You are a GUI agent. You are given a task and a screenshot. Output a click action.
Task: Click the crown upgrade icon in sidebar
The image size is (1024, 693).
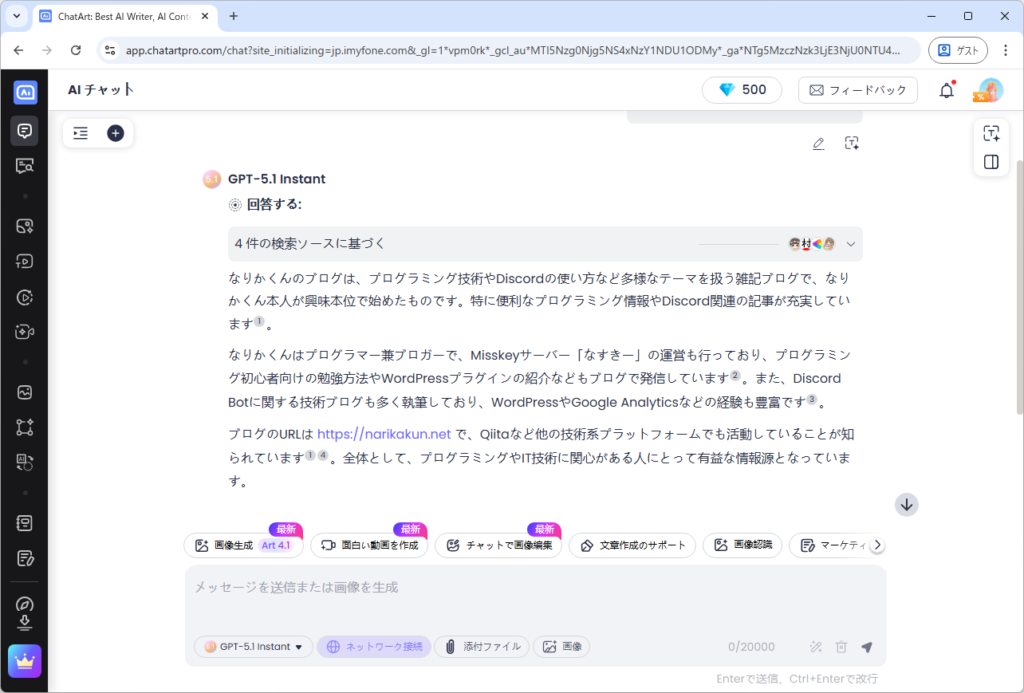(x=24, y=661)
